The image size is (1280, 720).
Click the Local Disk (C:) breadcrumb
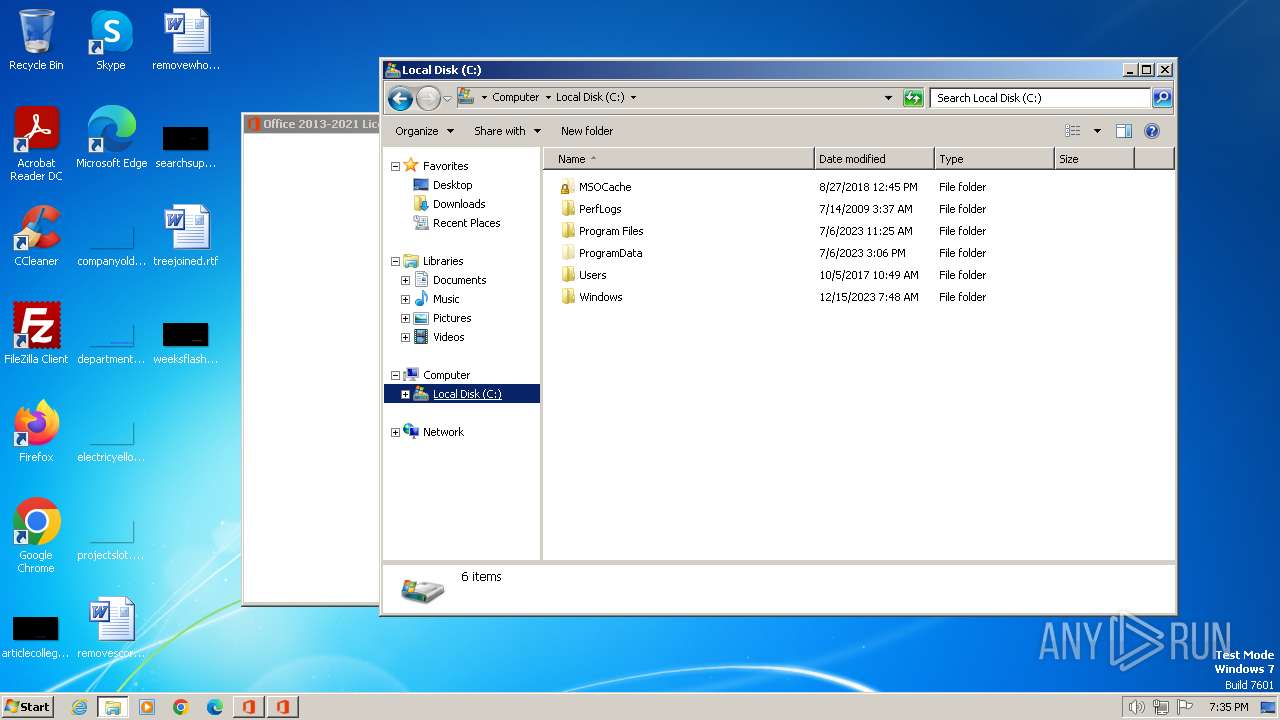tap(590, 98)
